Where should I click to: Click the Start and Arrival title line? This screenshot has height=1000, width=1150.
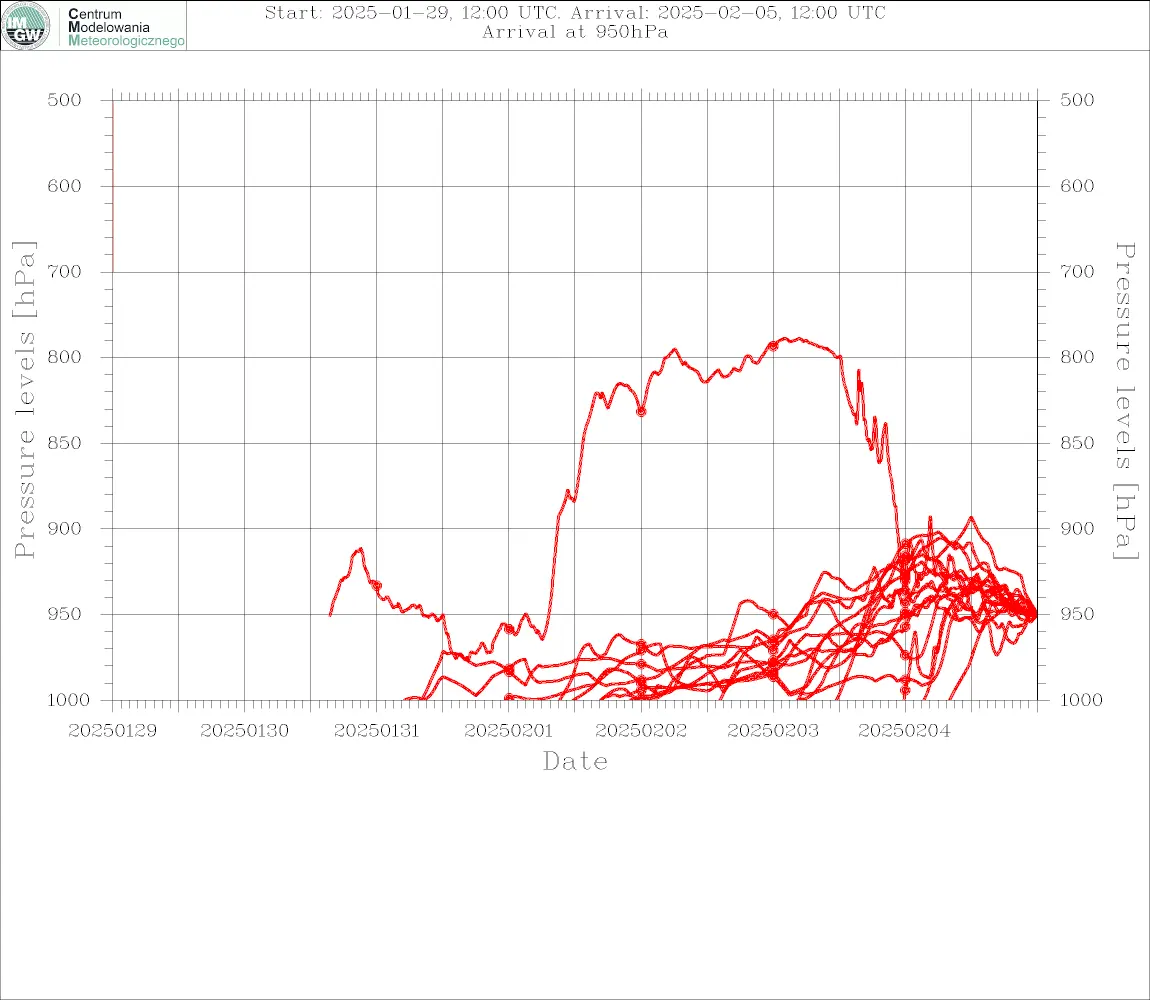coord(575,12)
